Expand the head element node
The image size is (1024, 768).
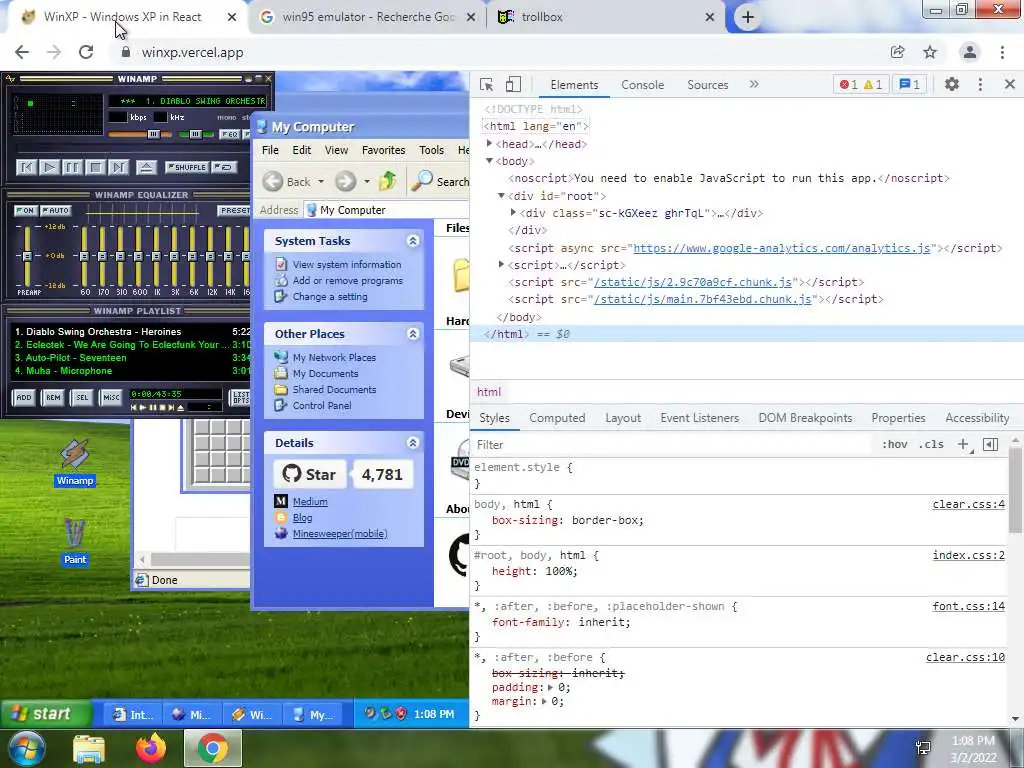coord(489,144)
